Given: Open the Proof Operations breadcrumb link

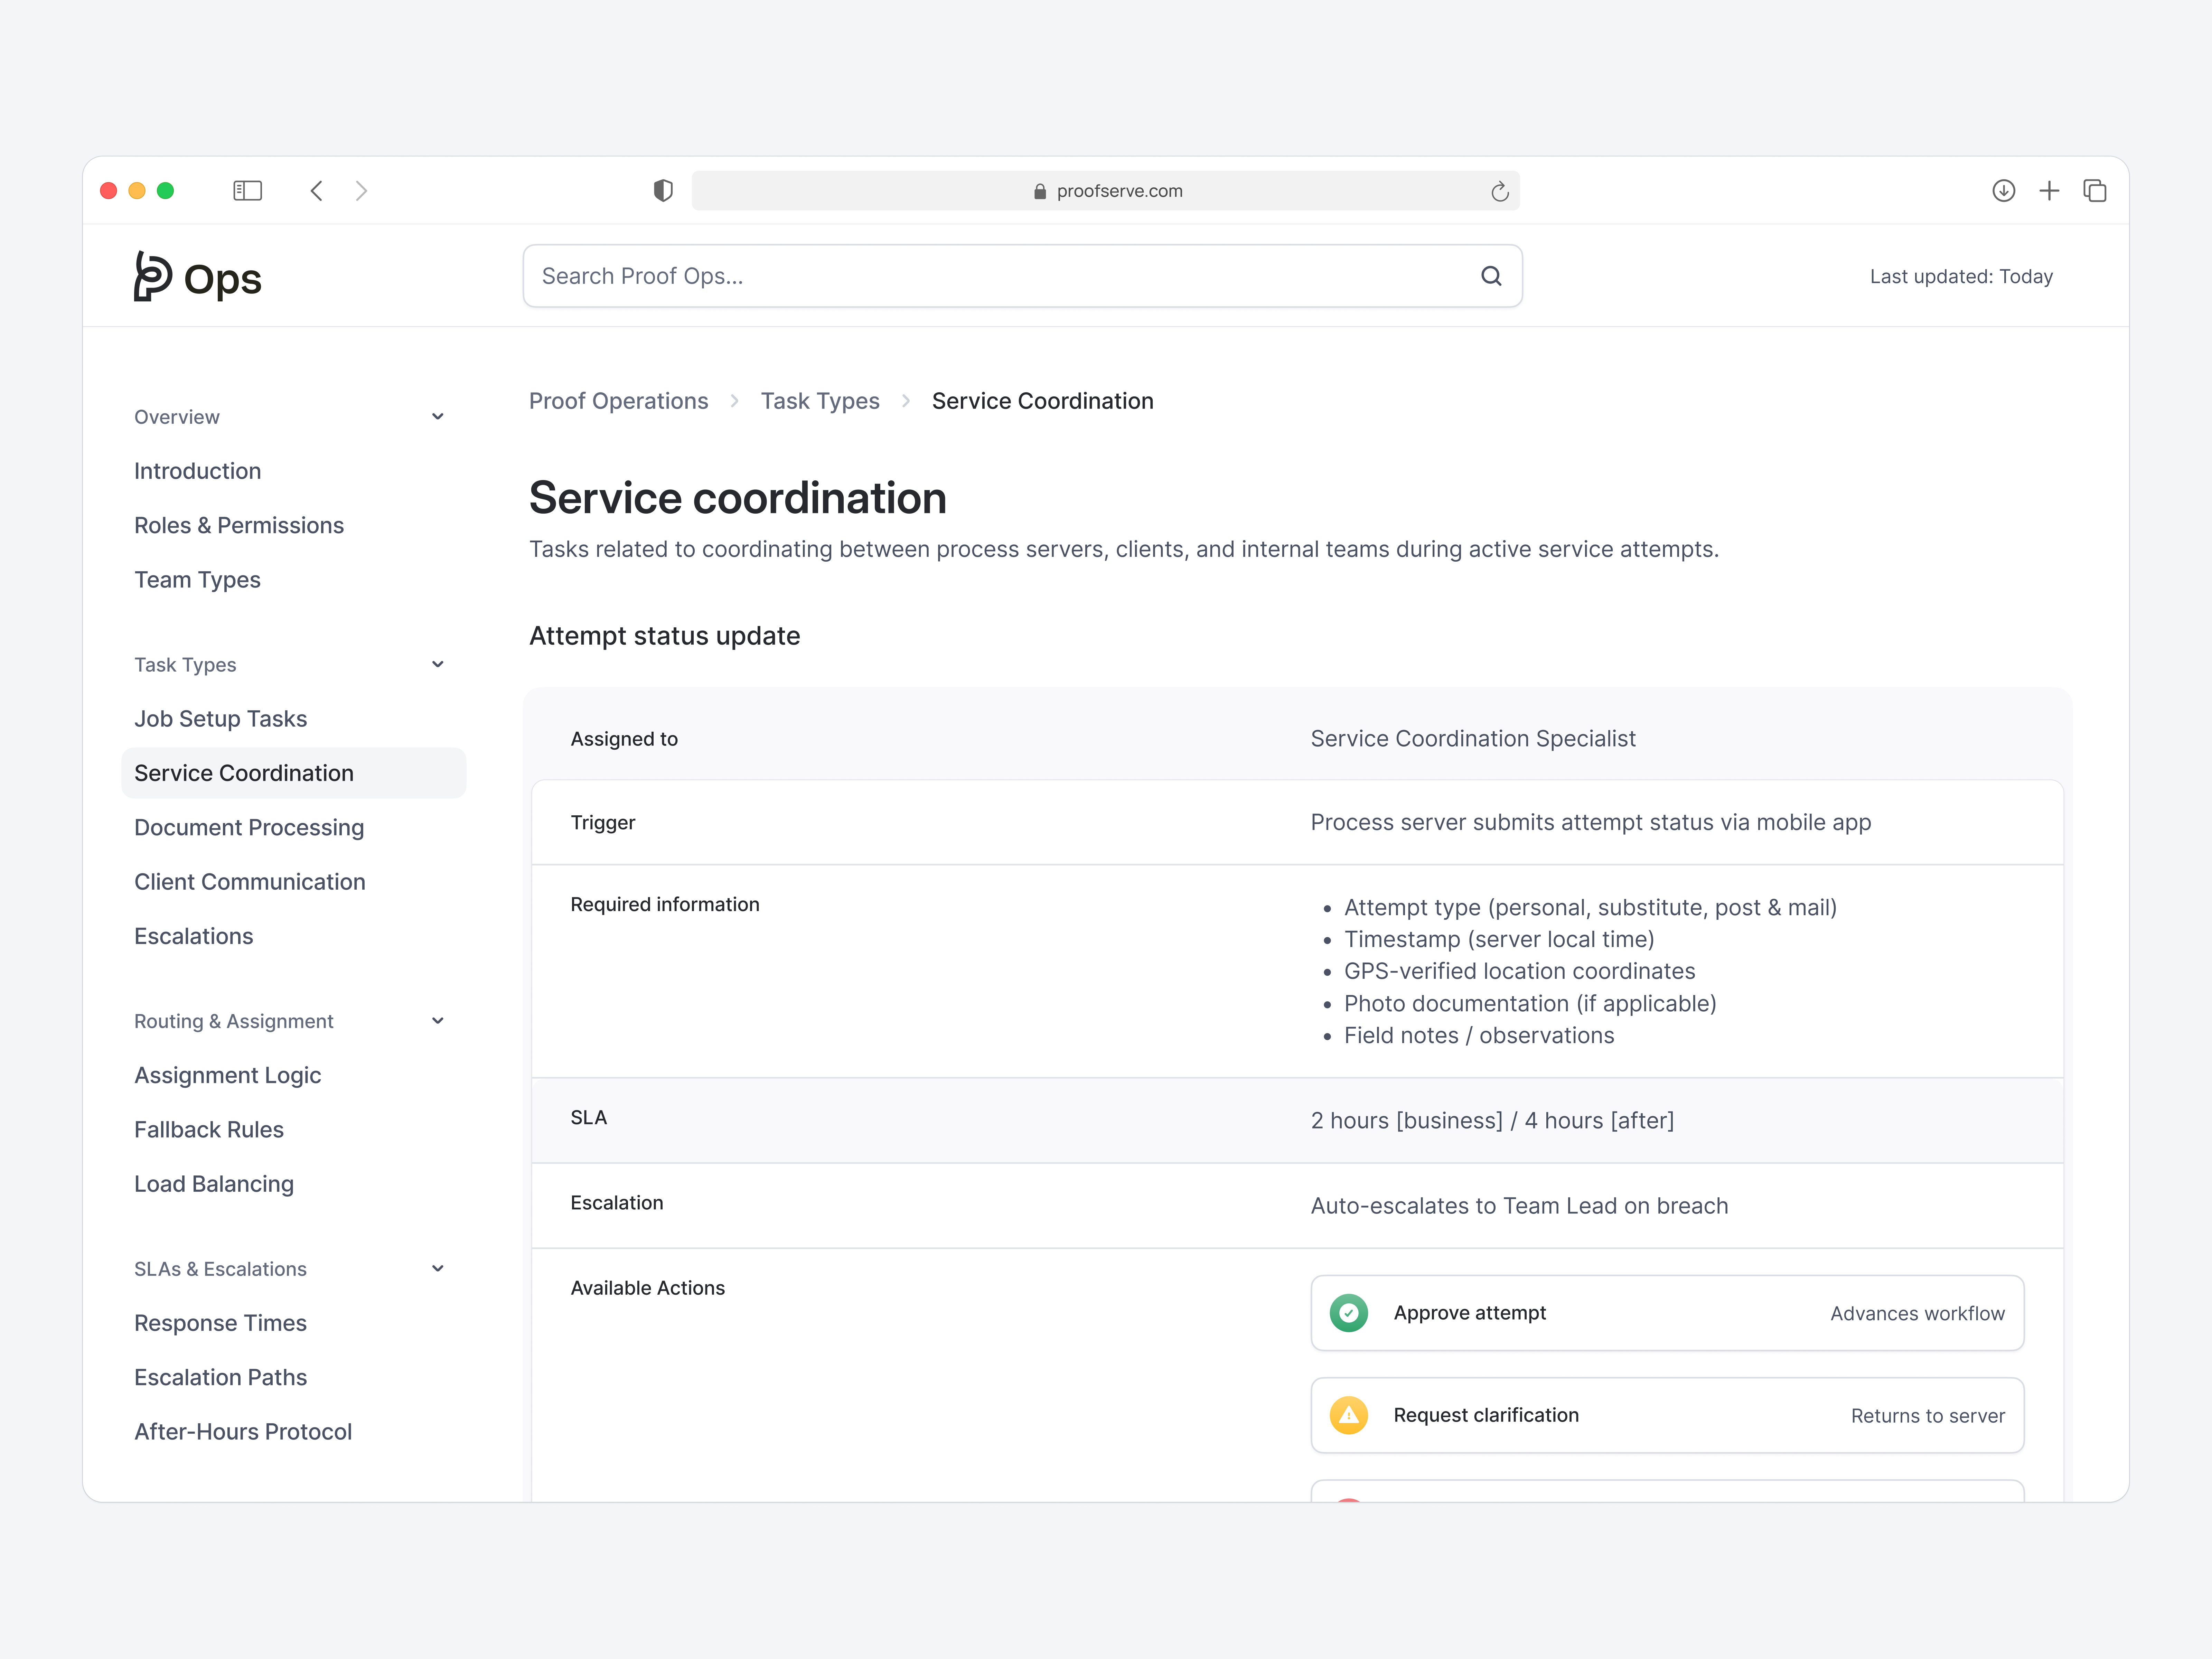Looking at the screenshot, I should point(618,400).
